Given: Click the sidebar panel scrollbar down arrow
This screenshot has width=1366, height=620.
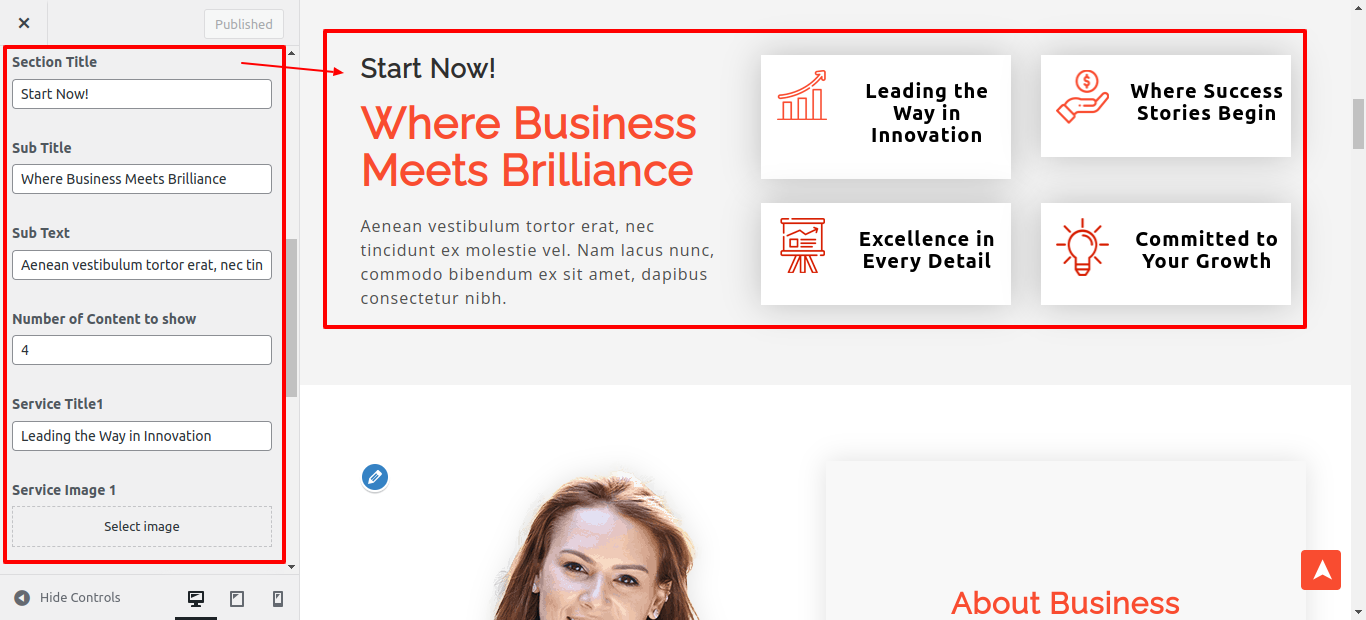Looking at the screenshot, I should (291, 567).
